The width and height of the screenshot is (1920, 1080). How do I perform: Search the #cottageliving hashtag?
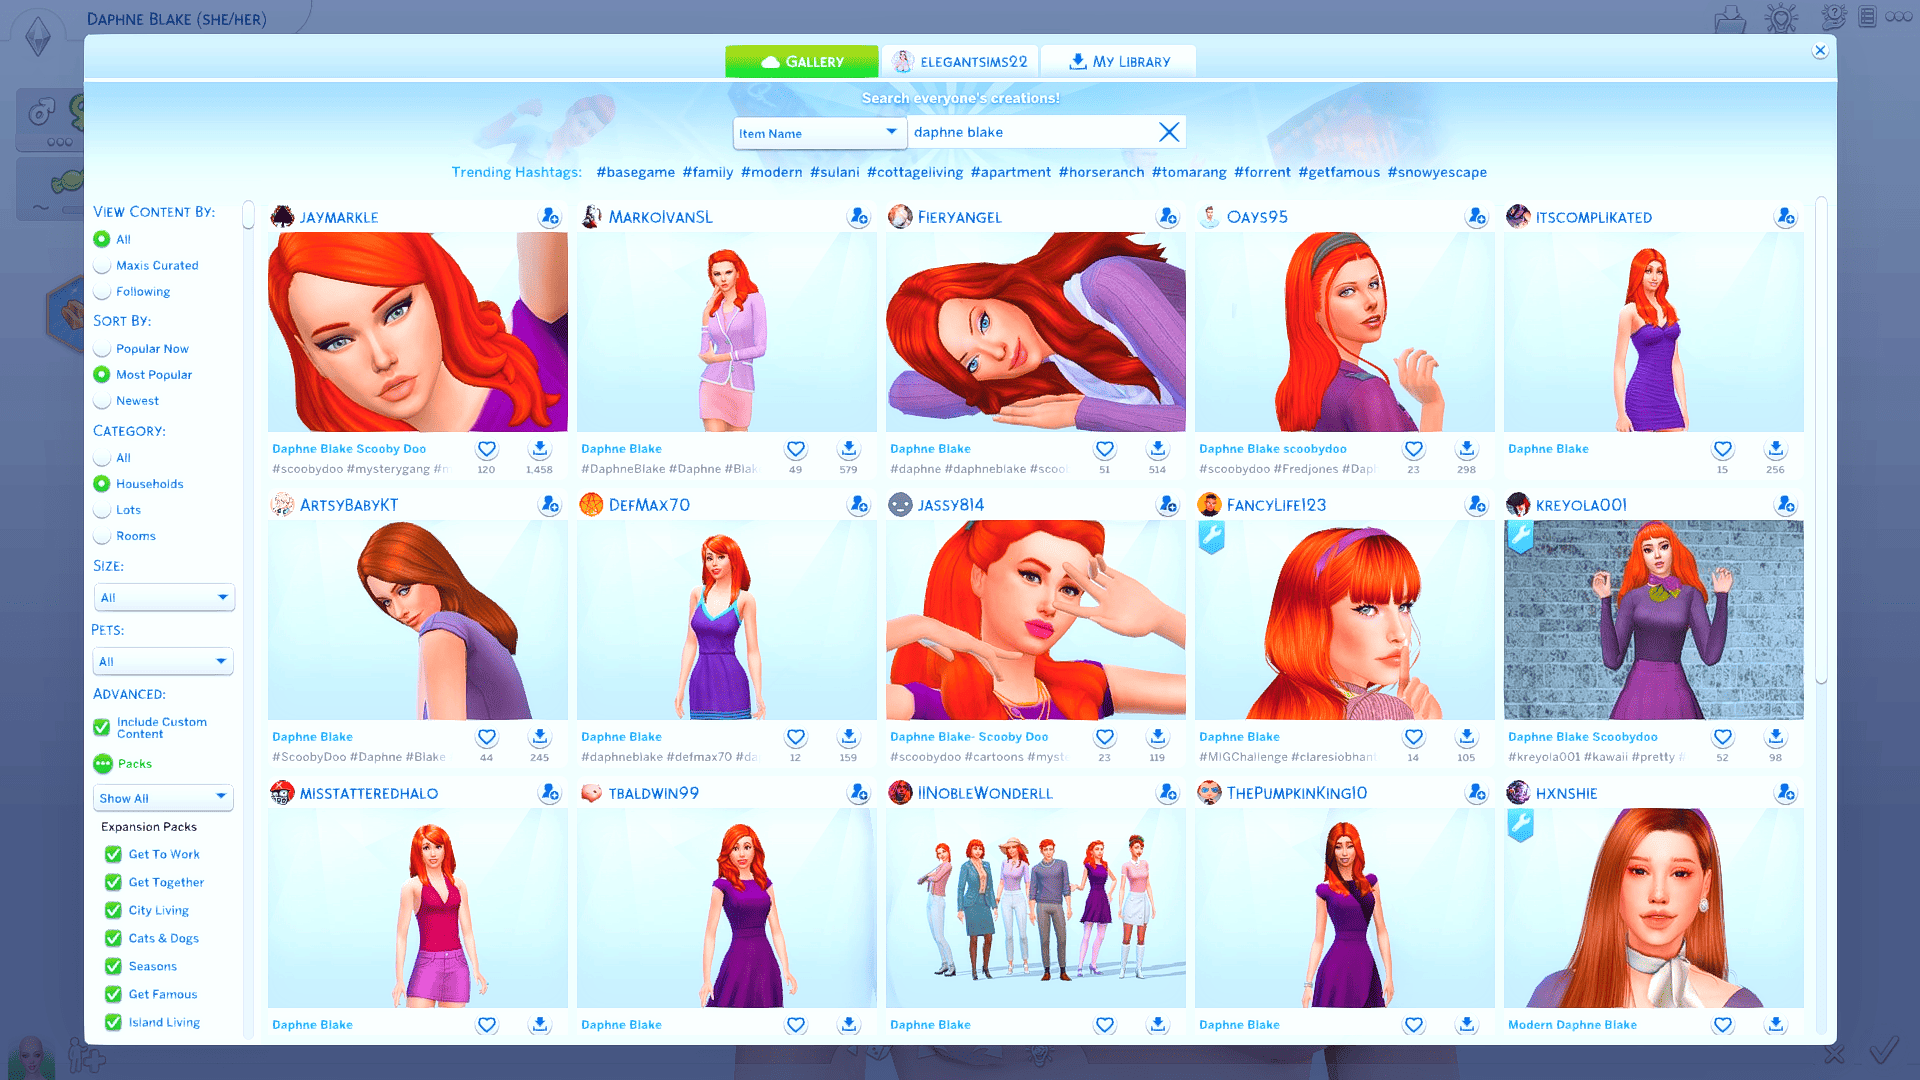tap(915, 172)
